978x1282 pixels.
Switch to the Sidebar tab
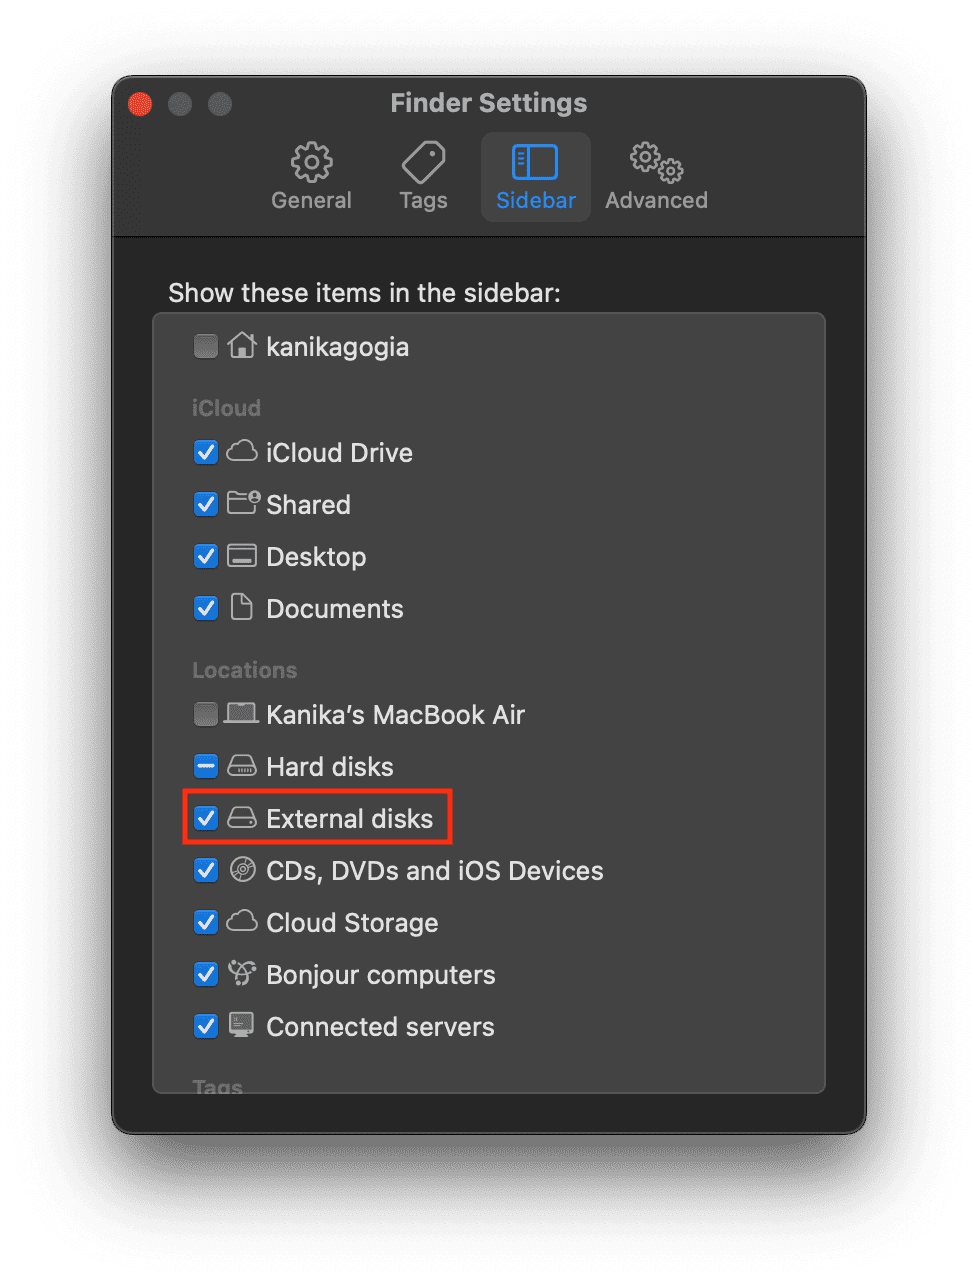coord(535,177)
